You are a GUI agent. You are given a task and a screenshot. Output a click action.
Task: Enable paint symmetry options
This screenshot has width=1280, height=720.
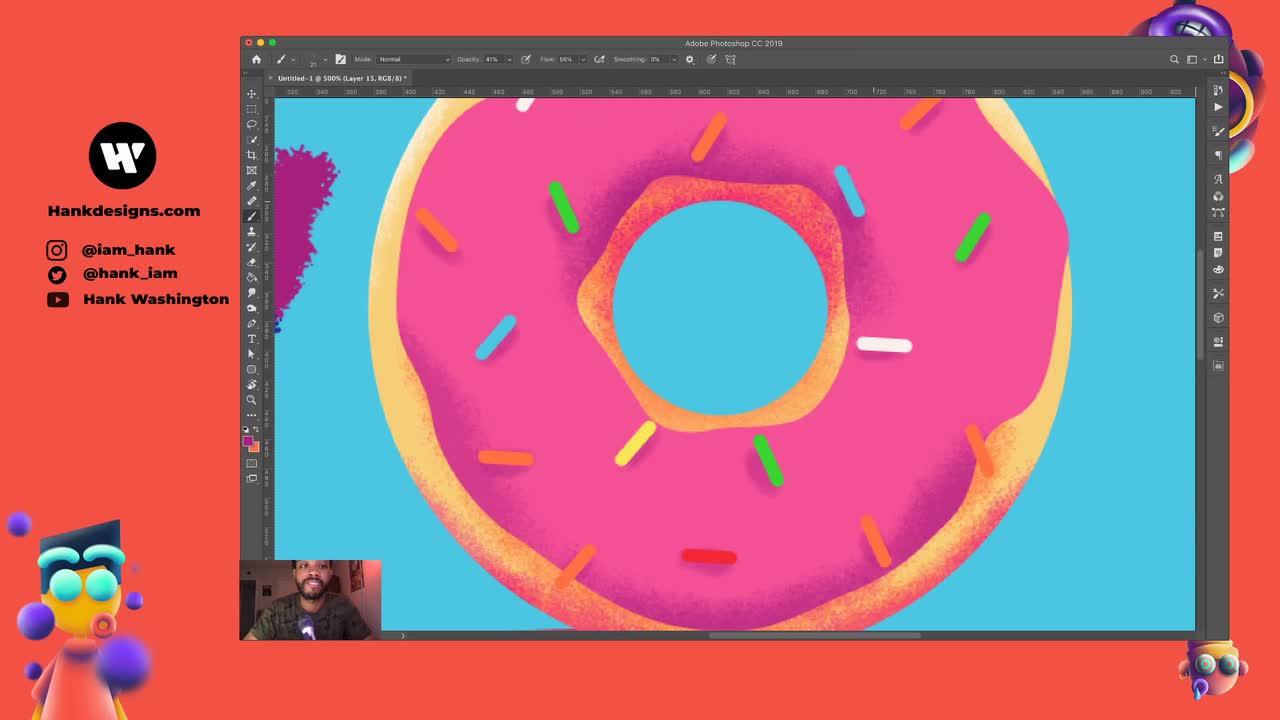pos(730,59)
